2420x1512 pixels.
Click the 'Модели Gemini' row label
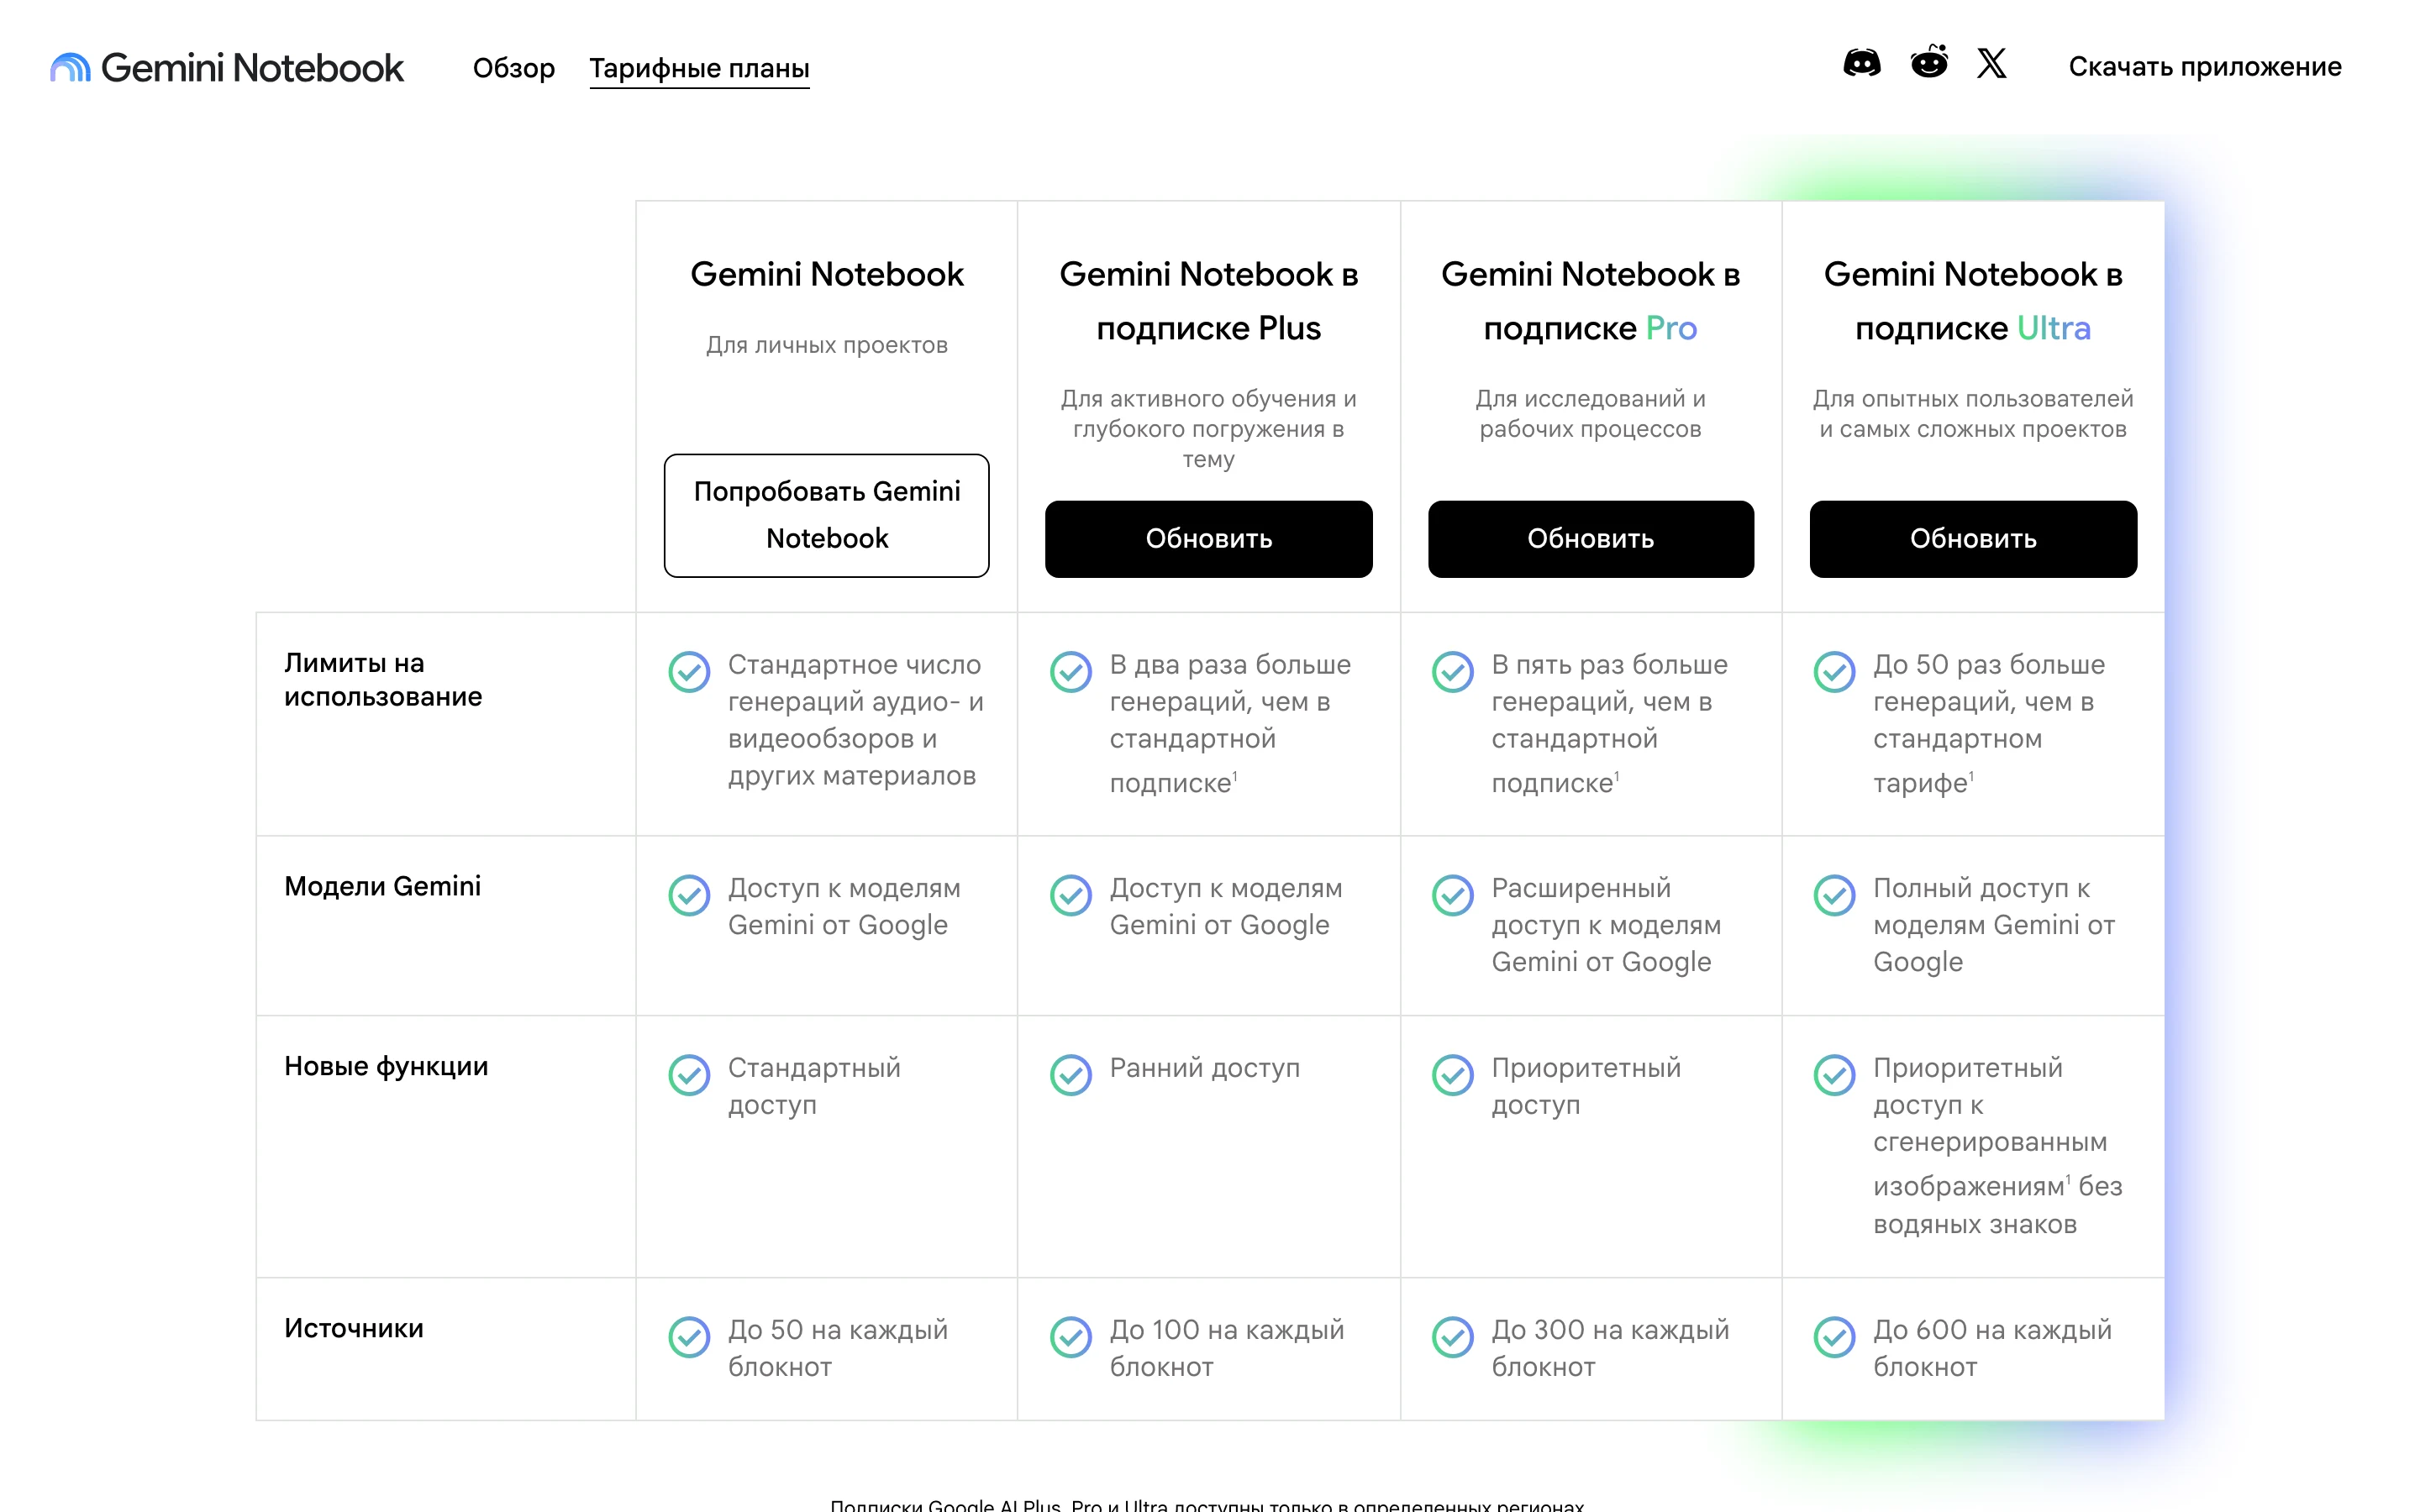tap(382, 887)
